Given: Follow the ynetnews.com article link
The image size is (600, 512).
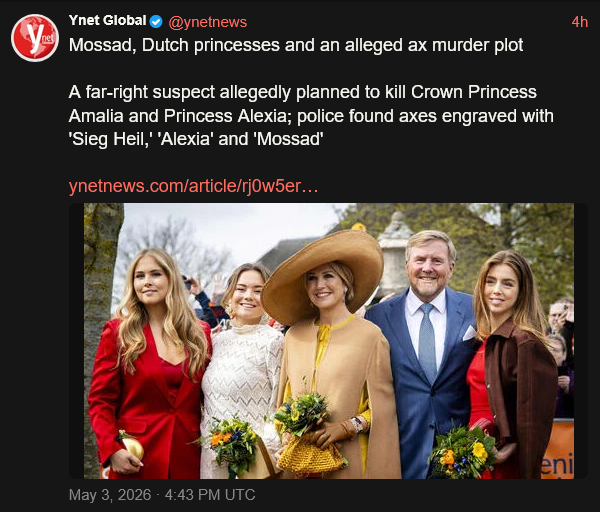Looking at the screenshot, I should point(193,186).
